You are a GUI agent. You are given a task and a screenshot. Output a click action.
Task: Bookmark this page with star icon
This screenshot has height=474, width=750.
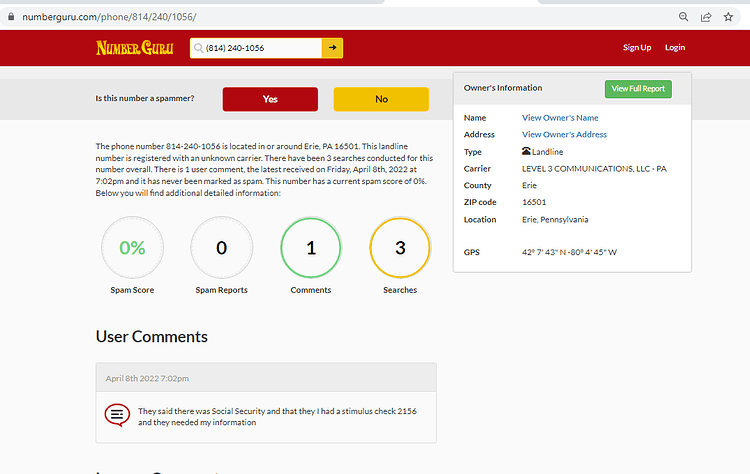click(x=728, y=17)
